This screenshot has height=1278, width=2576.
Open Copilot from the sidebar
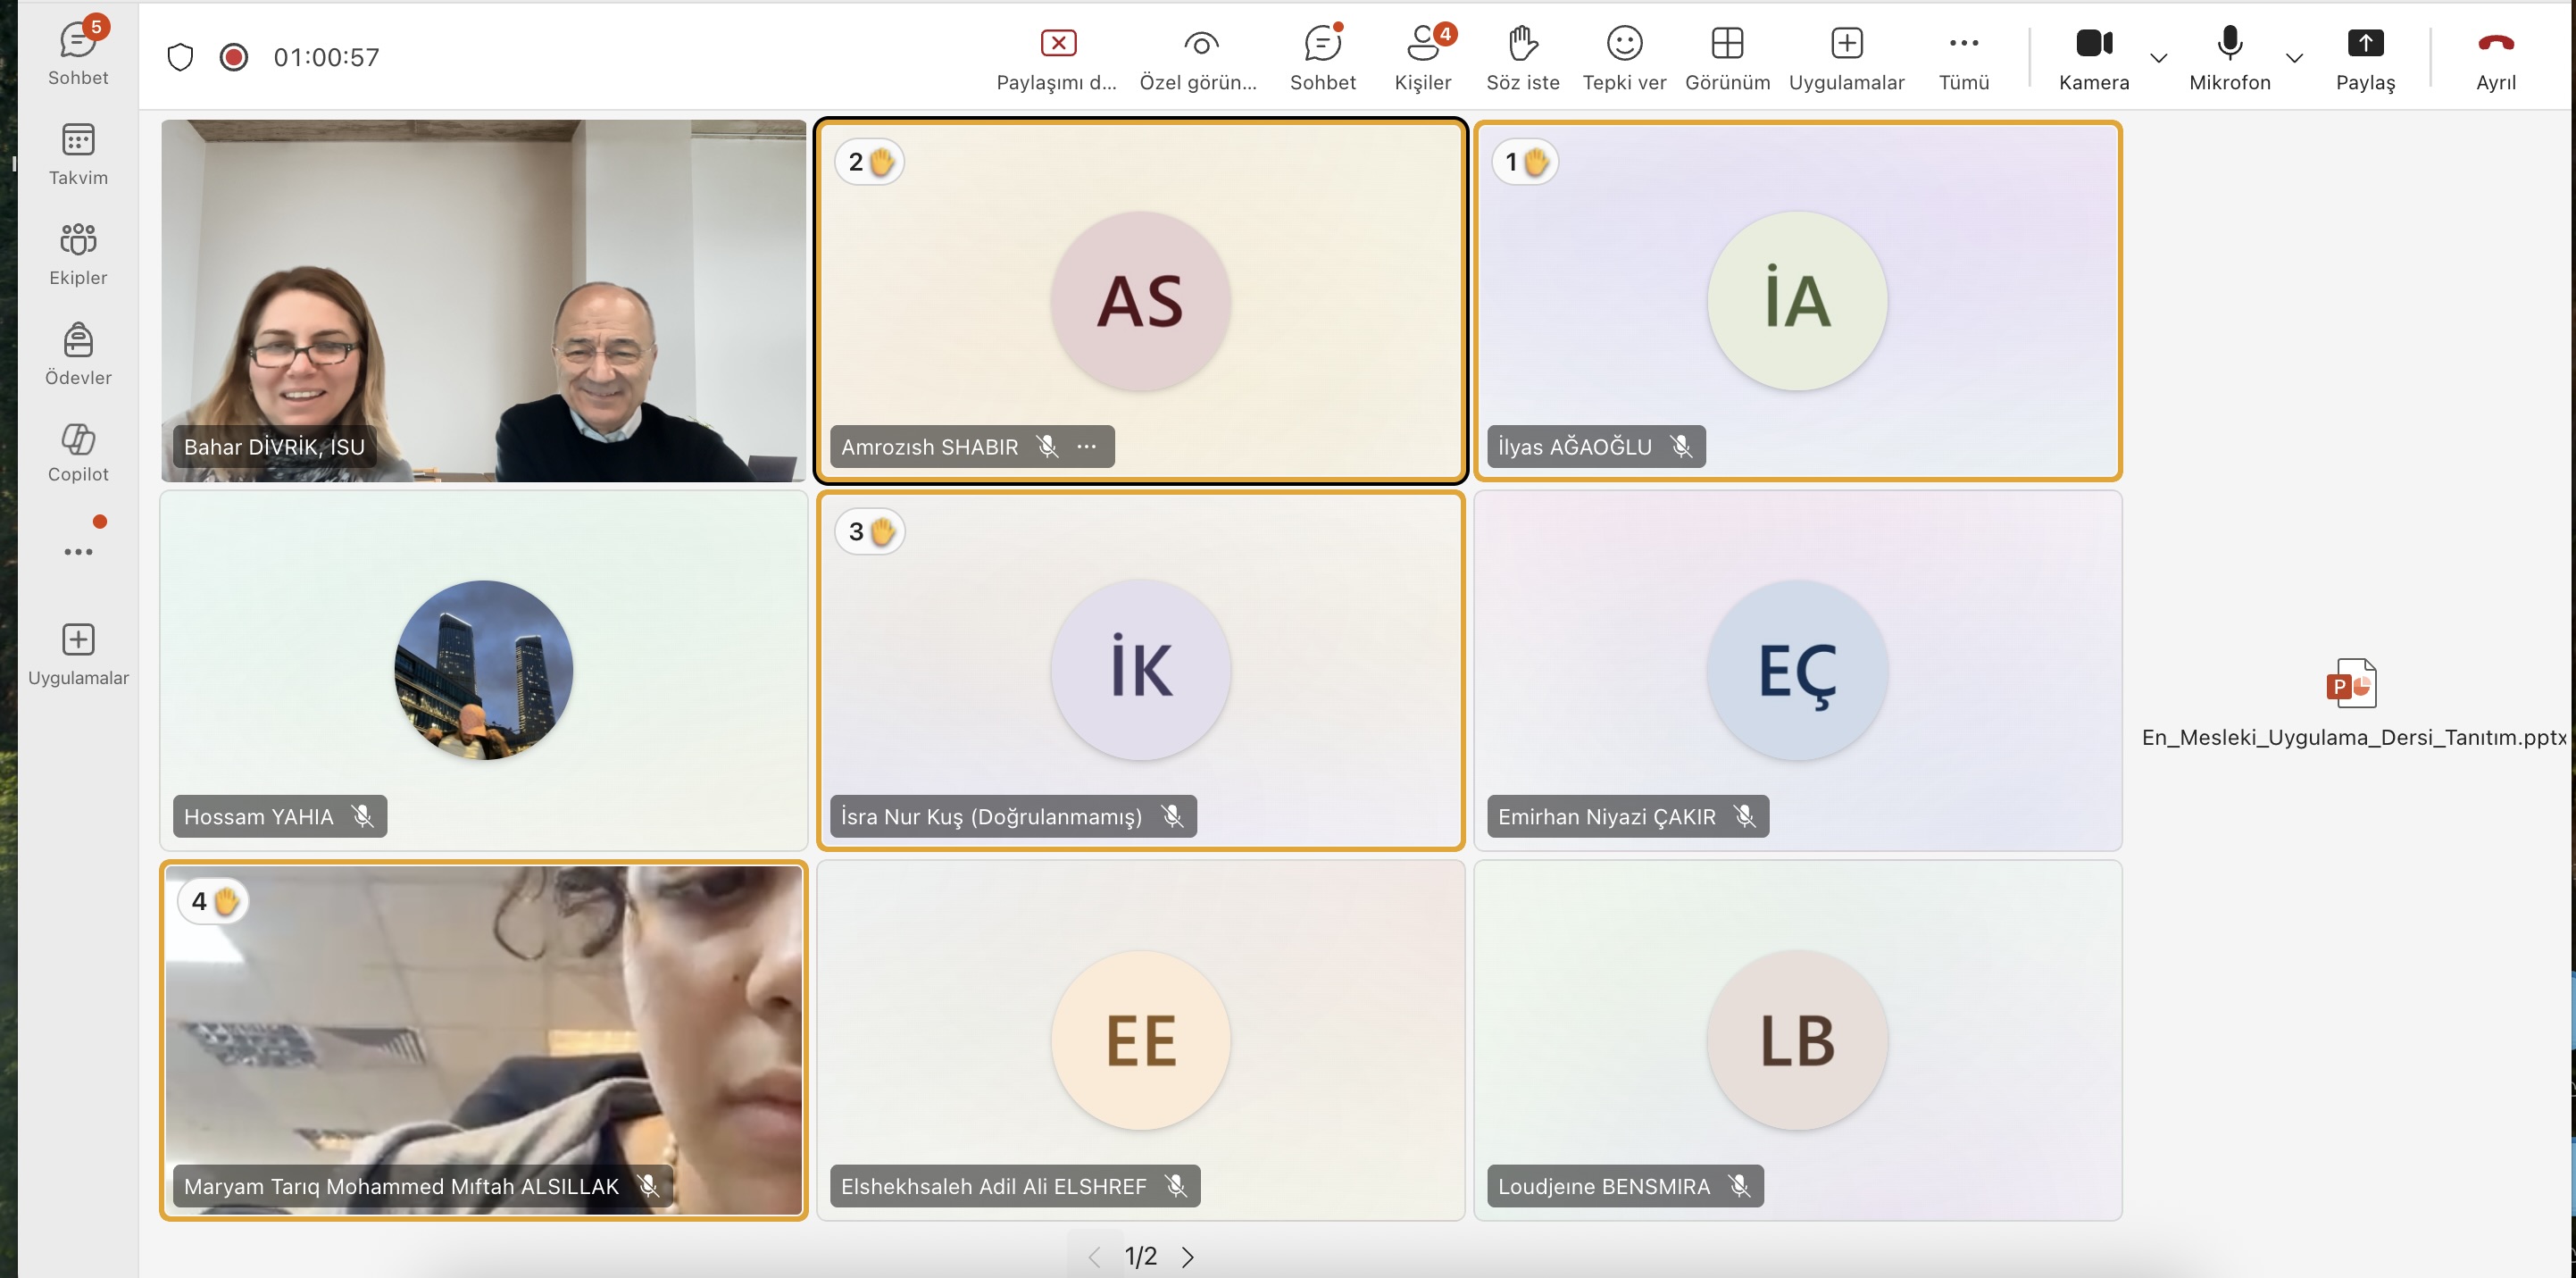point(78,451)
